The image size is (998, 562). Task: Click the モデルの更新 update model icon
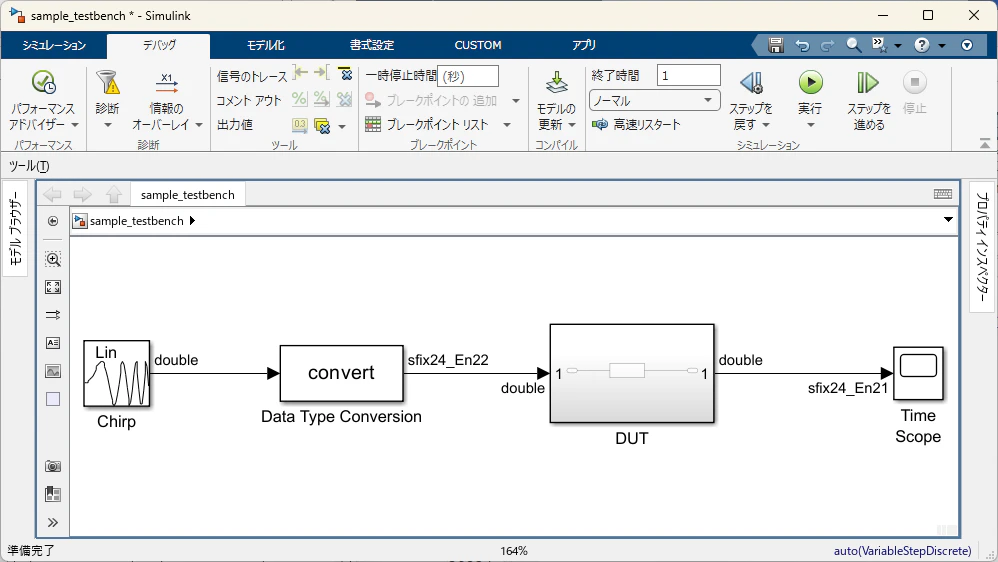[556, 83]
